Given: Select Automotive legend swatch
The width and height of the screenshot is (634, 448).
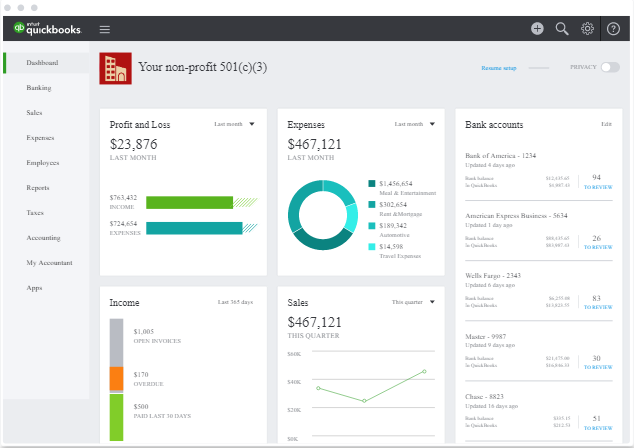Looking at the screenshot, I should click(x=372, y=226).
